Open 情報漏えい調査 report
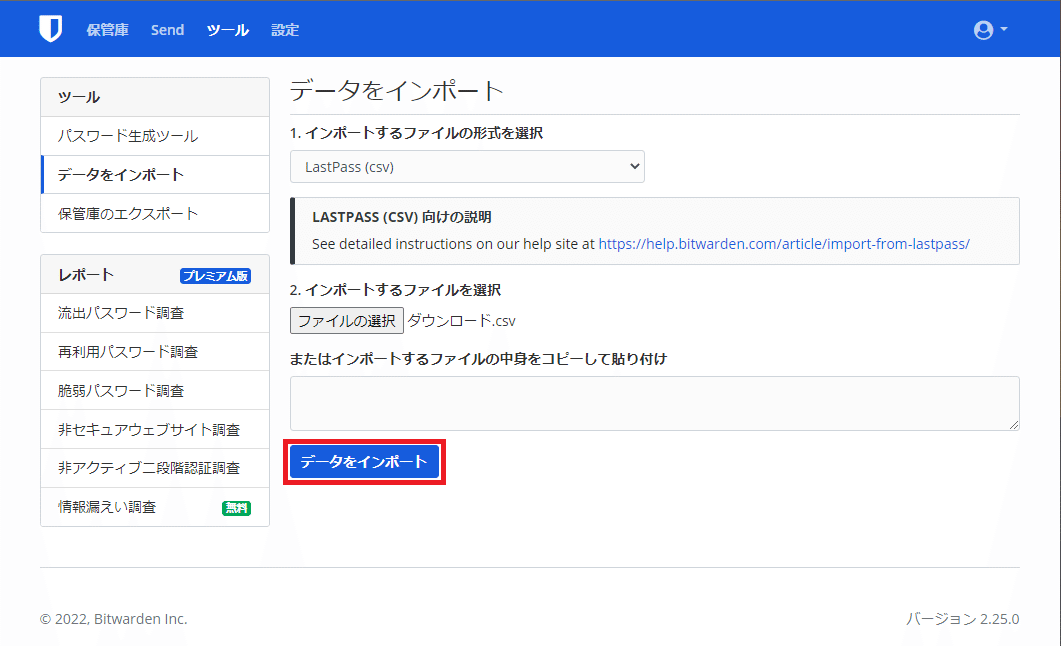 pyautogui.click(x=155, y=507)
